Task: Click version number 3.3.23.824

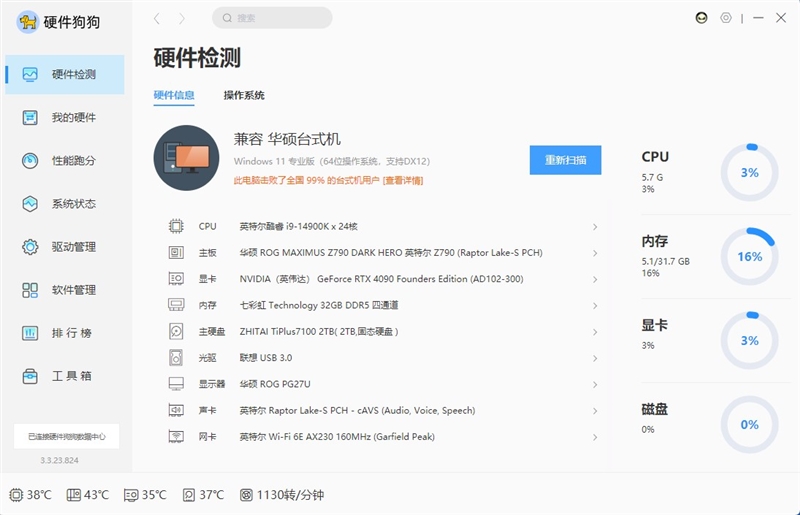Action: pos(59,460)
